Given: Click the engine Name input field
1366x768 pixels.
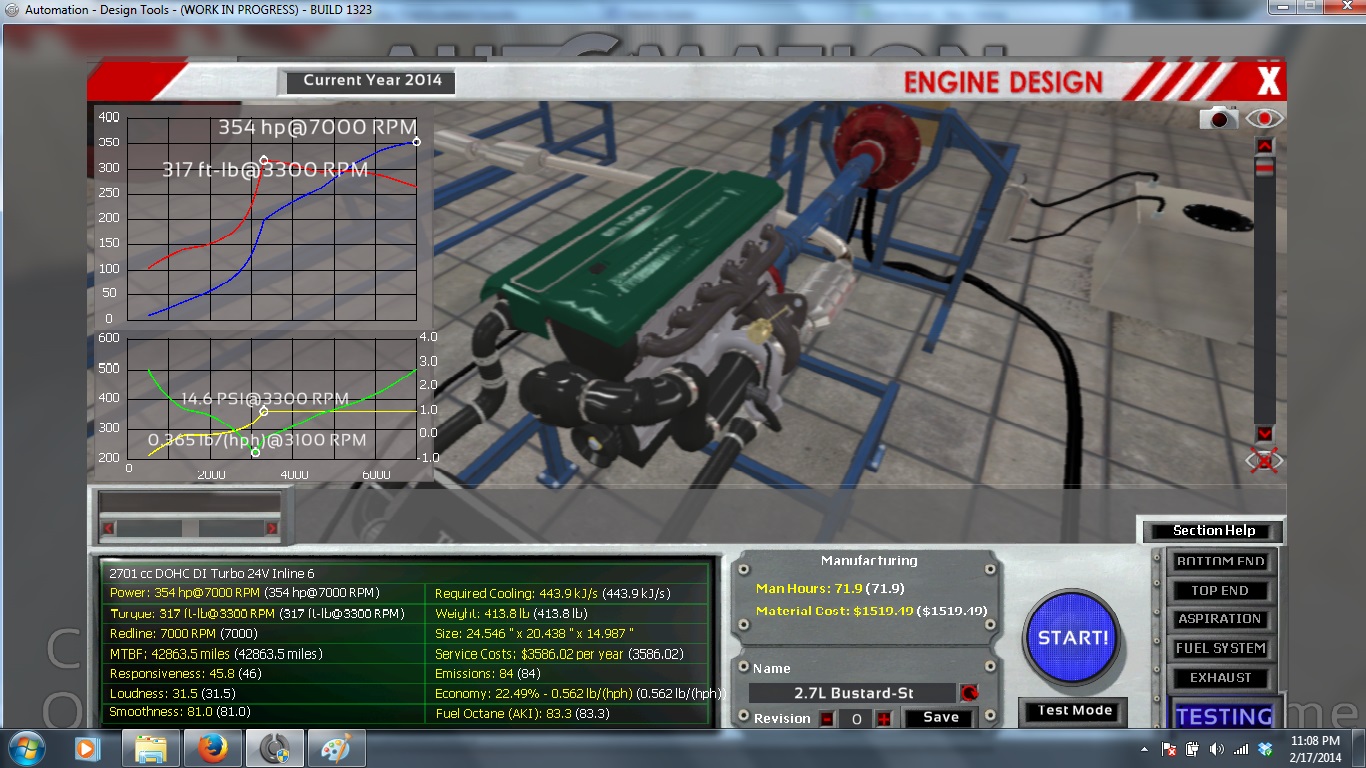Looking at the screenshot, I should click(852, 693).
